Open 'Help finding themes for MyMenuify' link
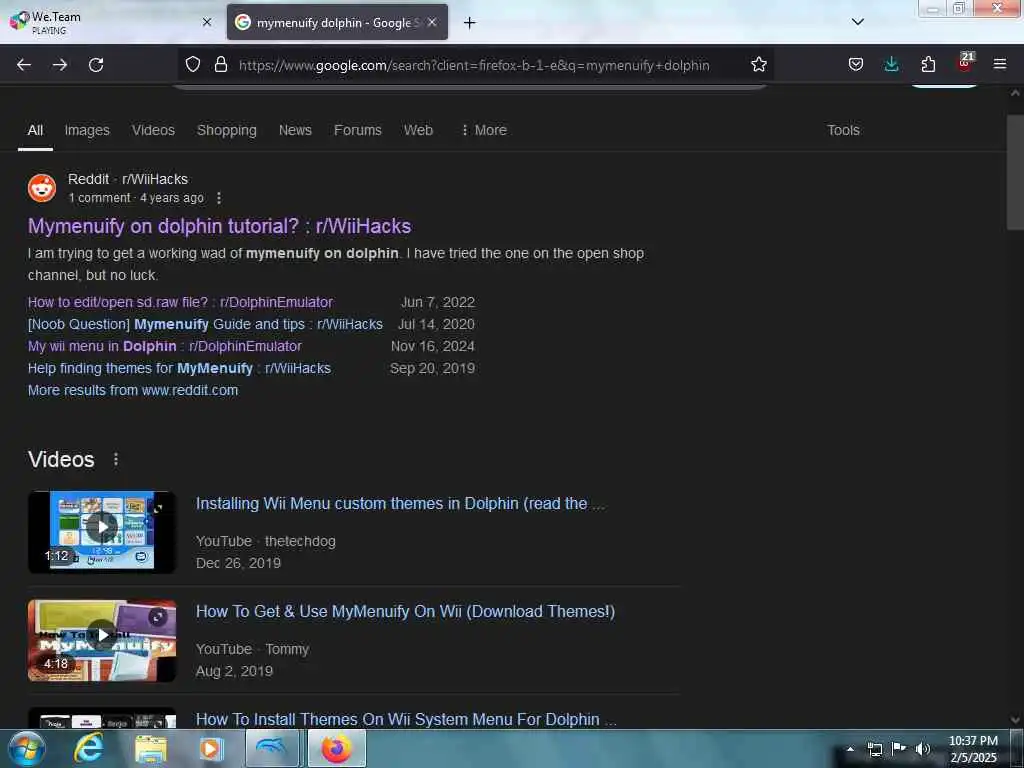 [179, 368]
